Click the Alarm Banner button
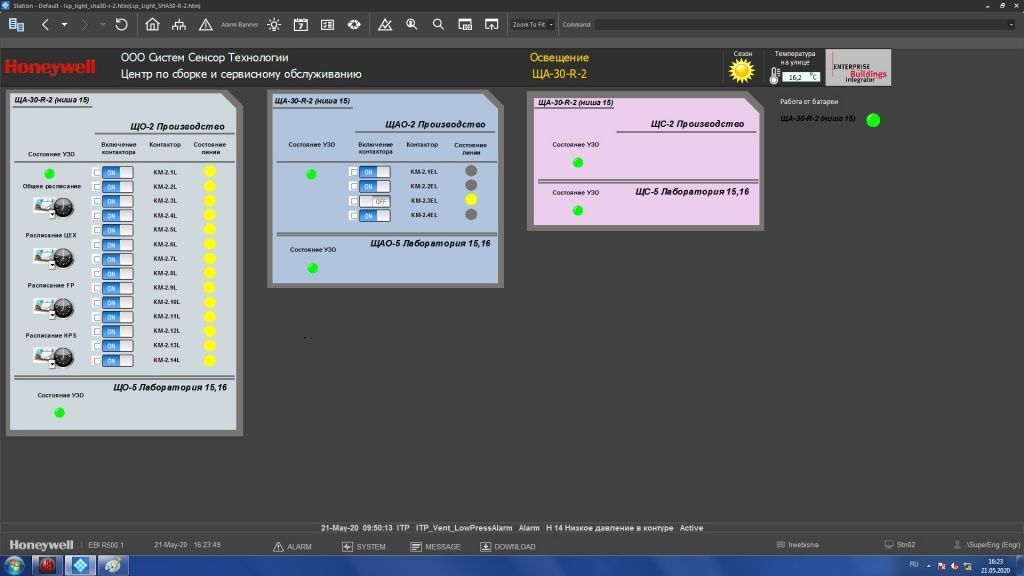The height and width of the screenshot is (576, 1024). pos(239,24)
